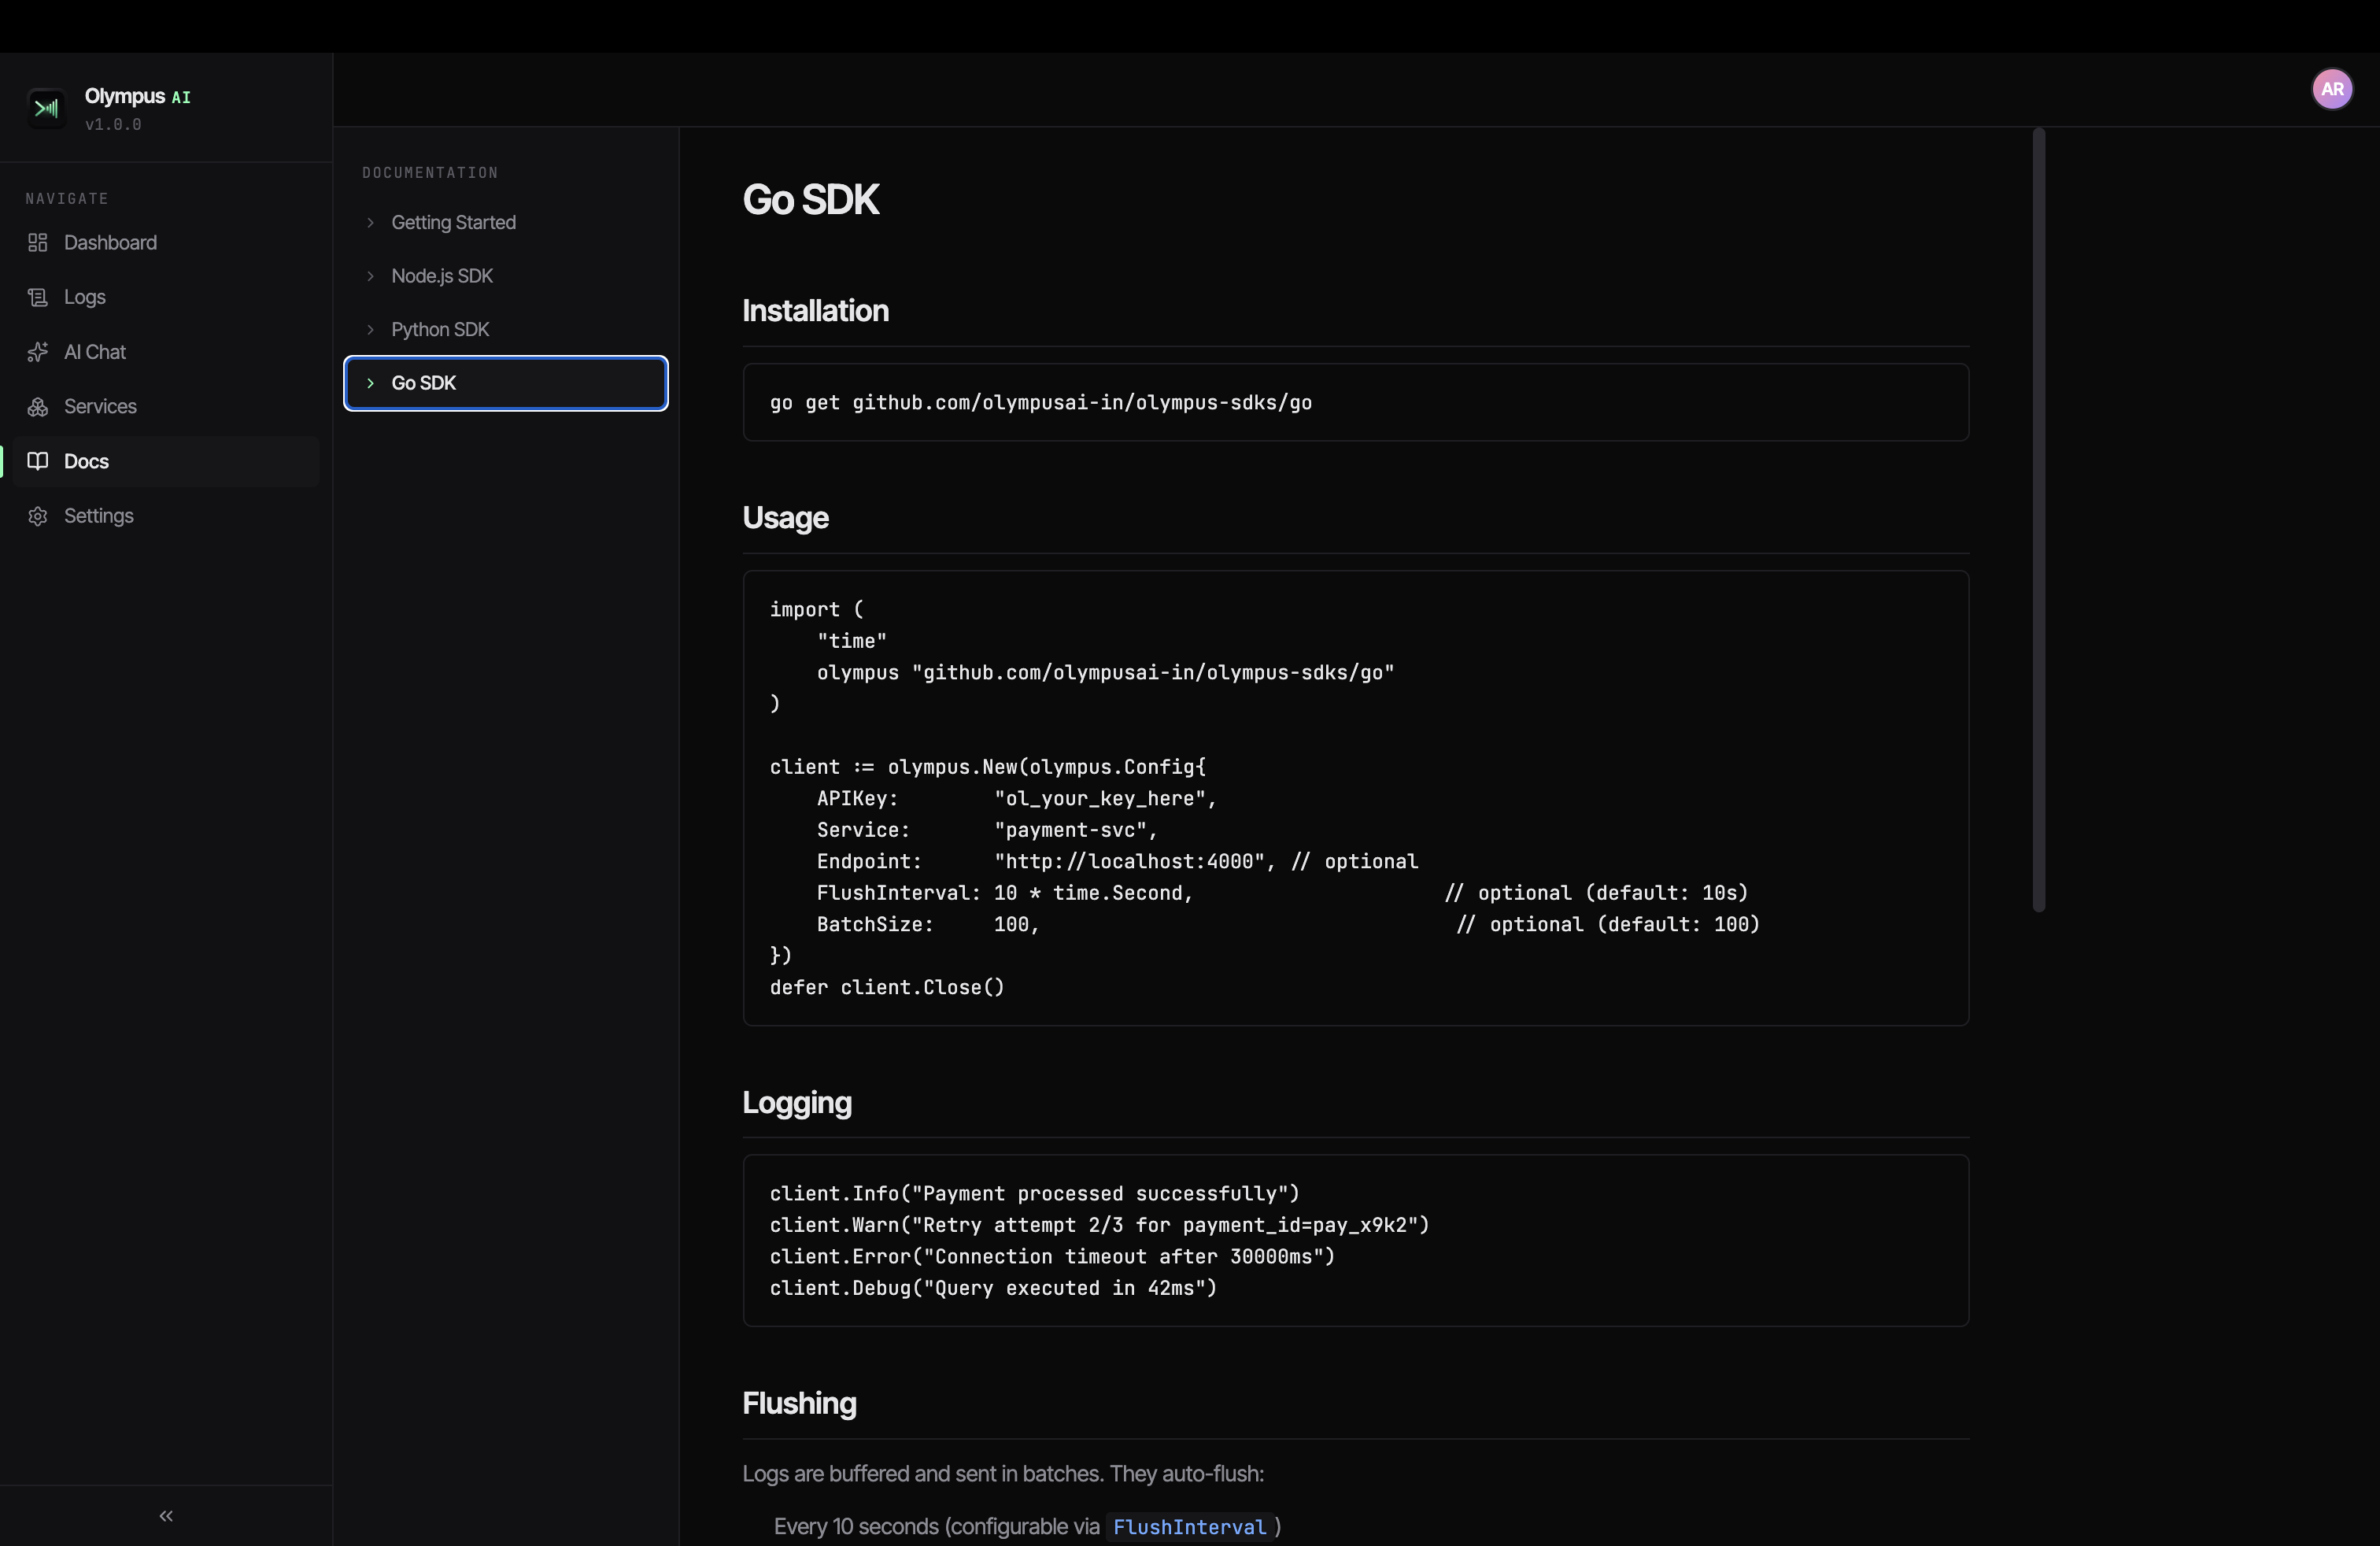Navigate to the Services page
Image resolution: width=2380 pixels, height=1546 pixels.
click(100, 407)
